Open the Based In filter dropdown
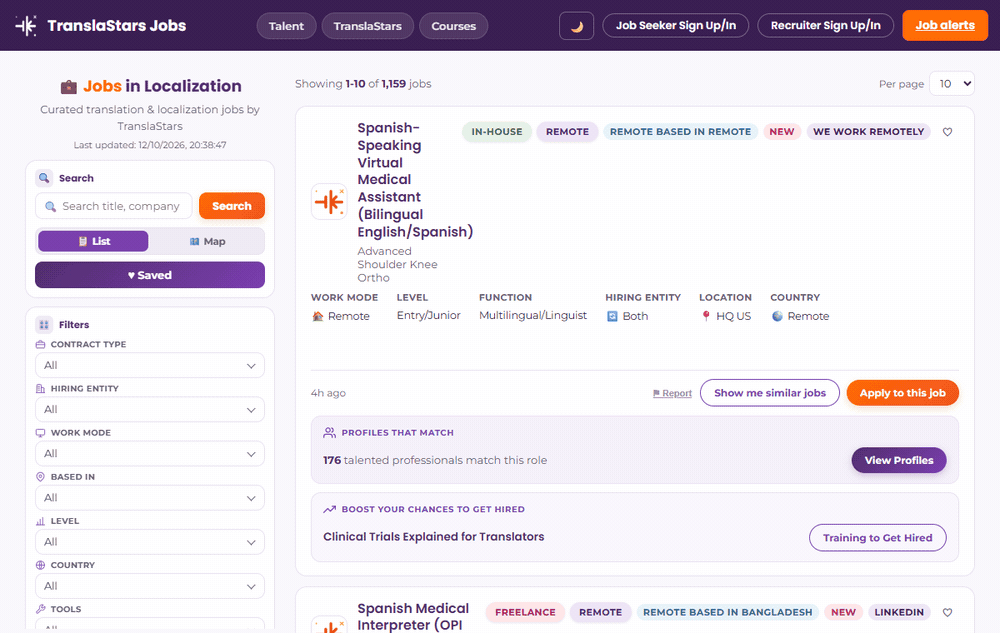The height and width of the screenshot is (633, 1000). 150,498
